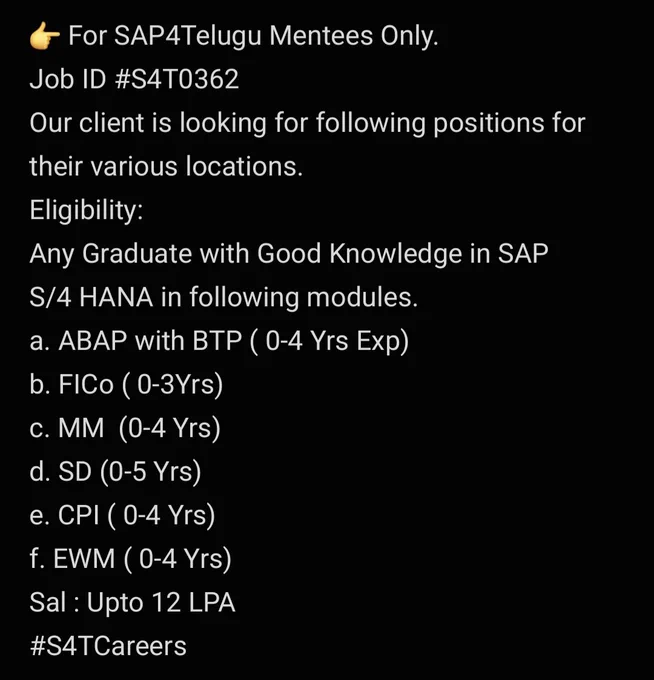Select the MM (0-4 Yrs) entry
The width and height of the screenshot is (654, 680).
[125, 429]
